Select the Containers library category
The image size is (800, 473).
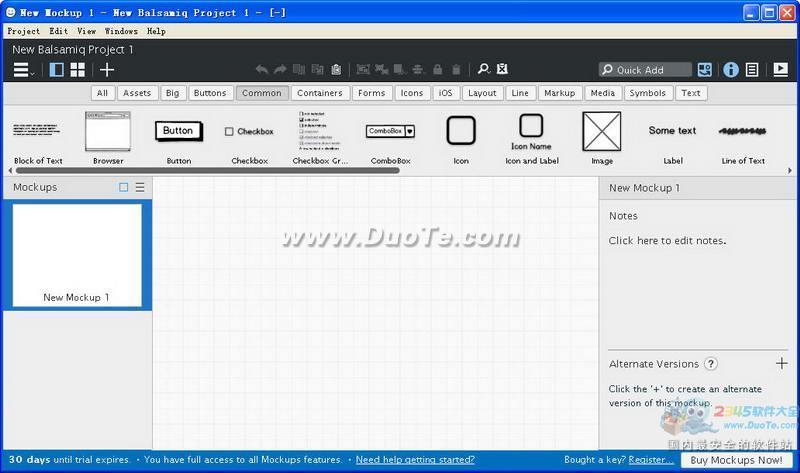pos(320,93)
